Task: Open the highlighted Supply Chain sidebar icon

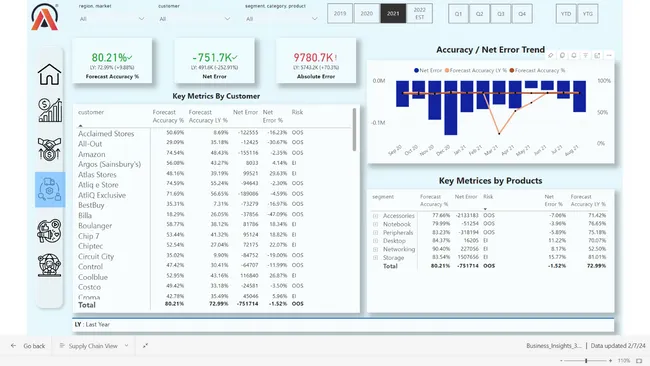Action: pos(50,189)
